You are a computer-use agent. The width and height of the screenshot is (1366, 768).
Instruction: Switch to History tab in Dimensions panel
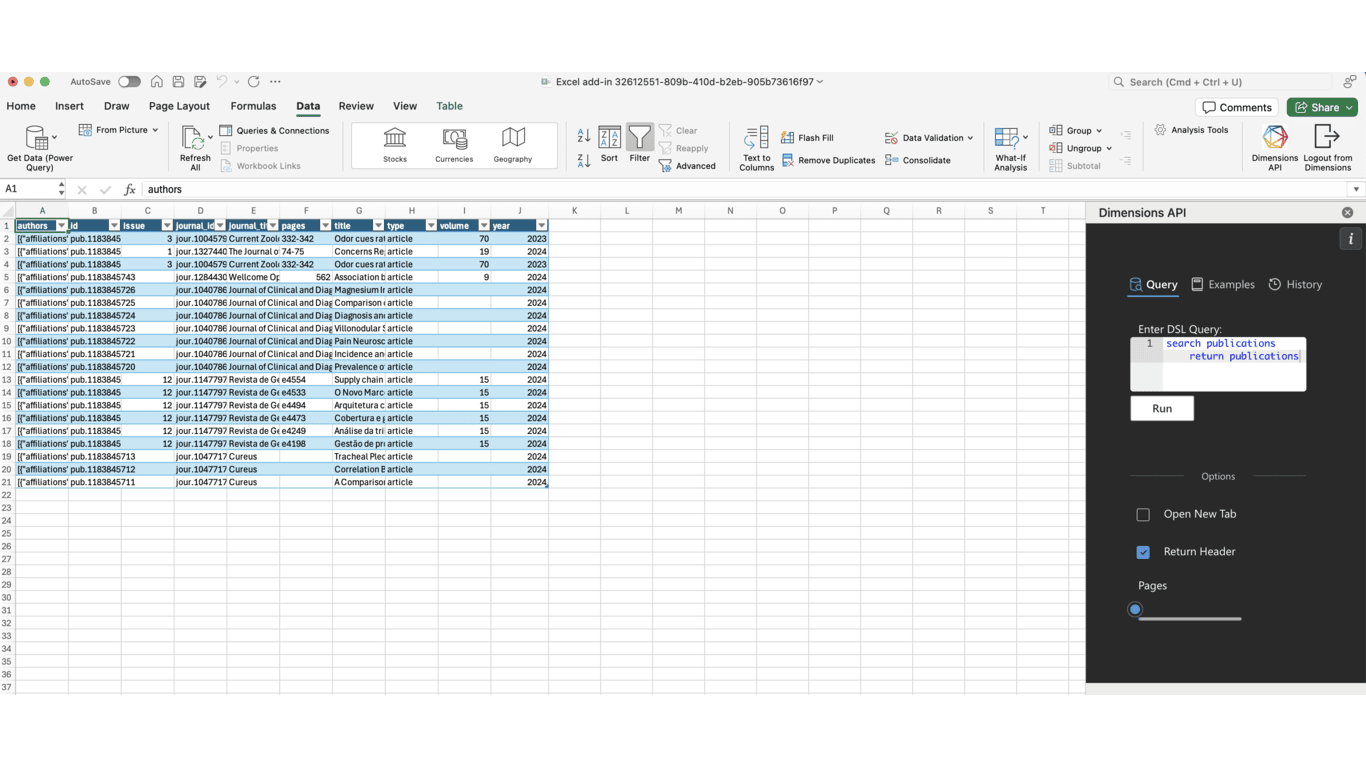(x=1295, y=285)
